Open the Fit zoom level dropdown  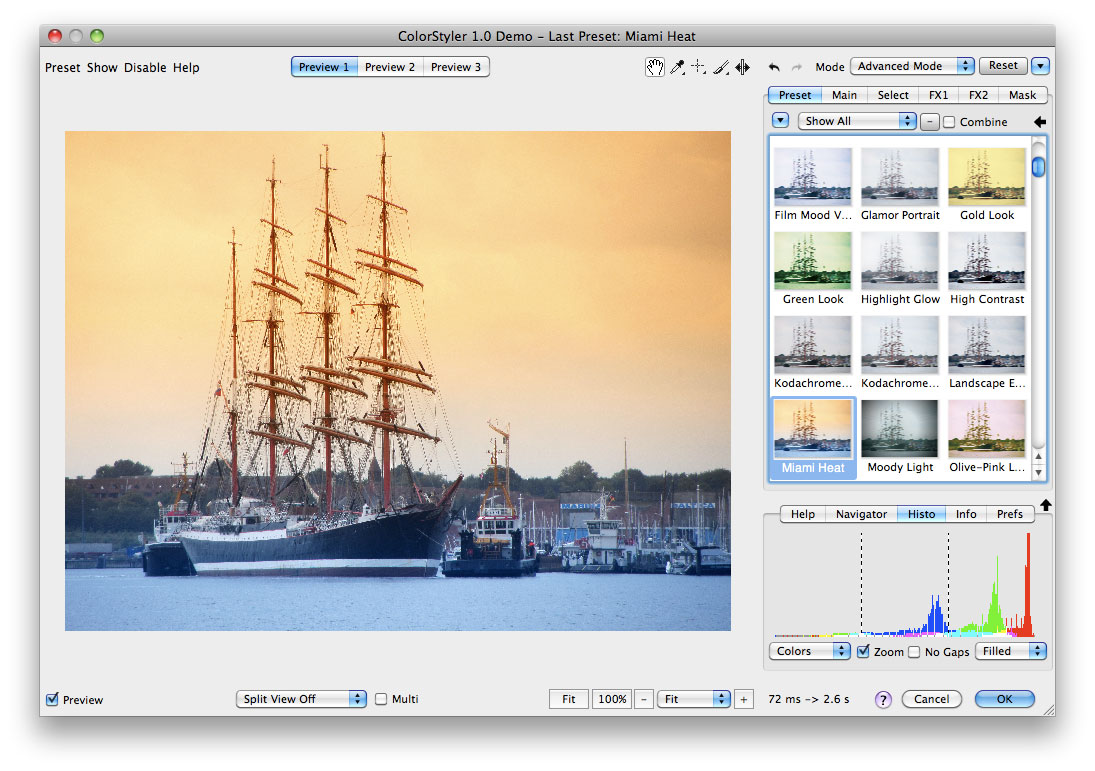[693, 699]
